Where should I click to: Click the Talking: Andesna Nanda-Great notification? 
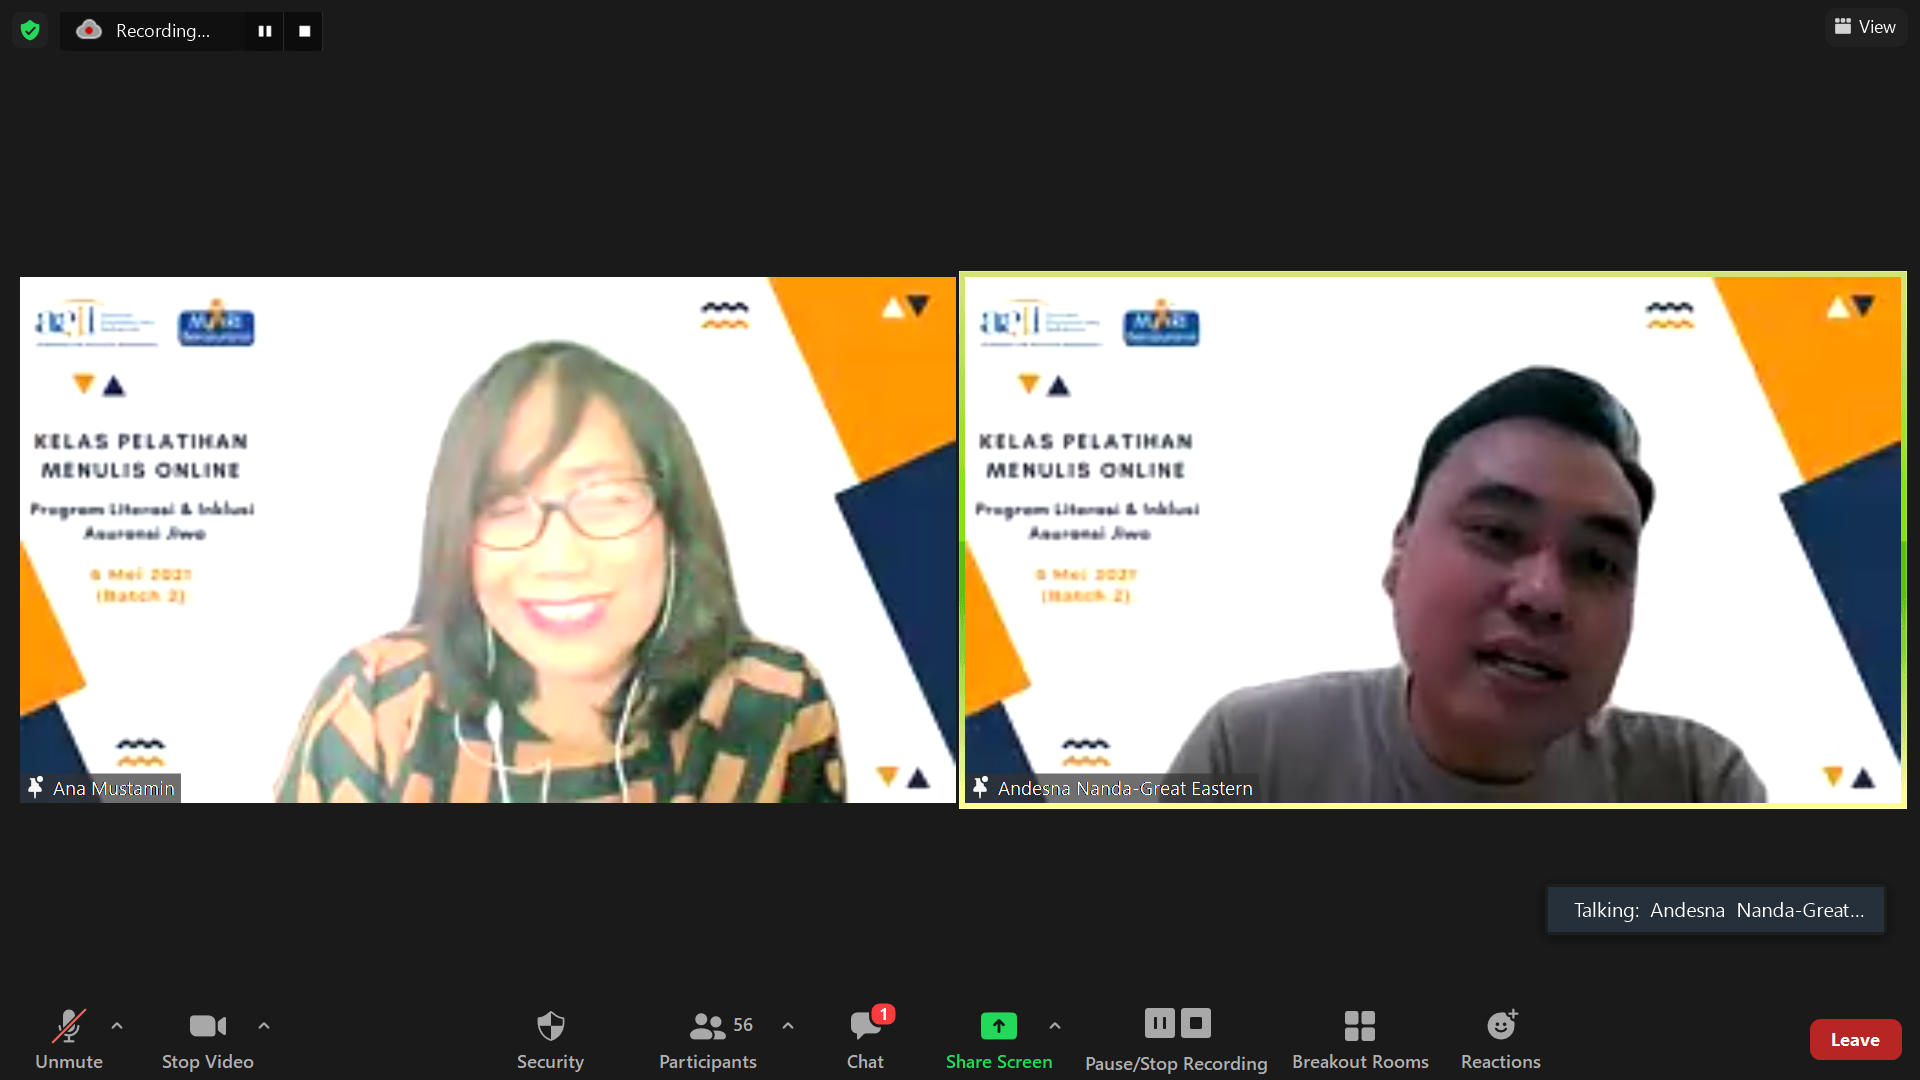pos(1716,910)
